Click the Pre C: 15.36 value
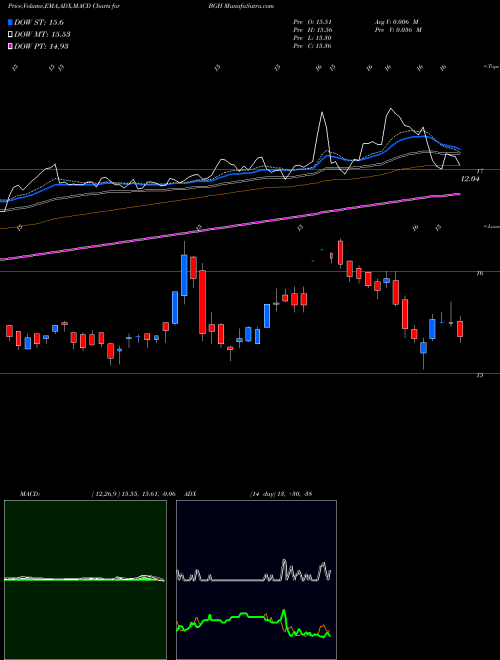 pyautogui.click(x=312, y=46)
